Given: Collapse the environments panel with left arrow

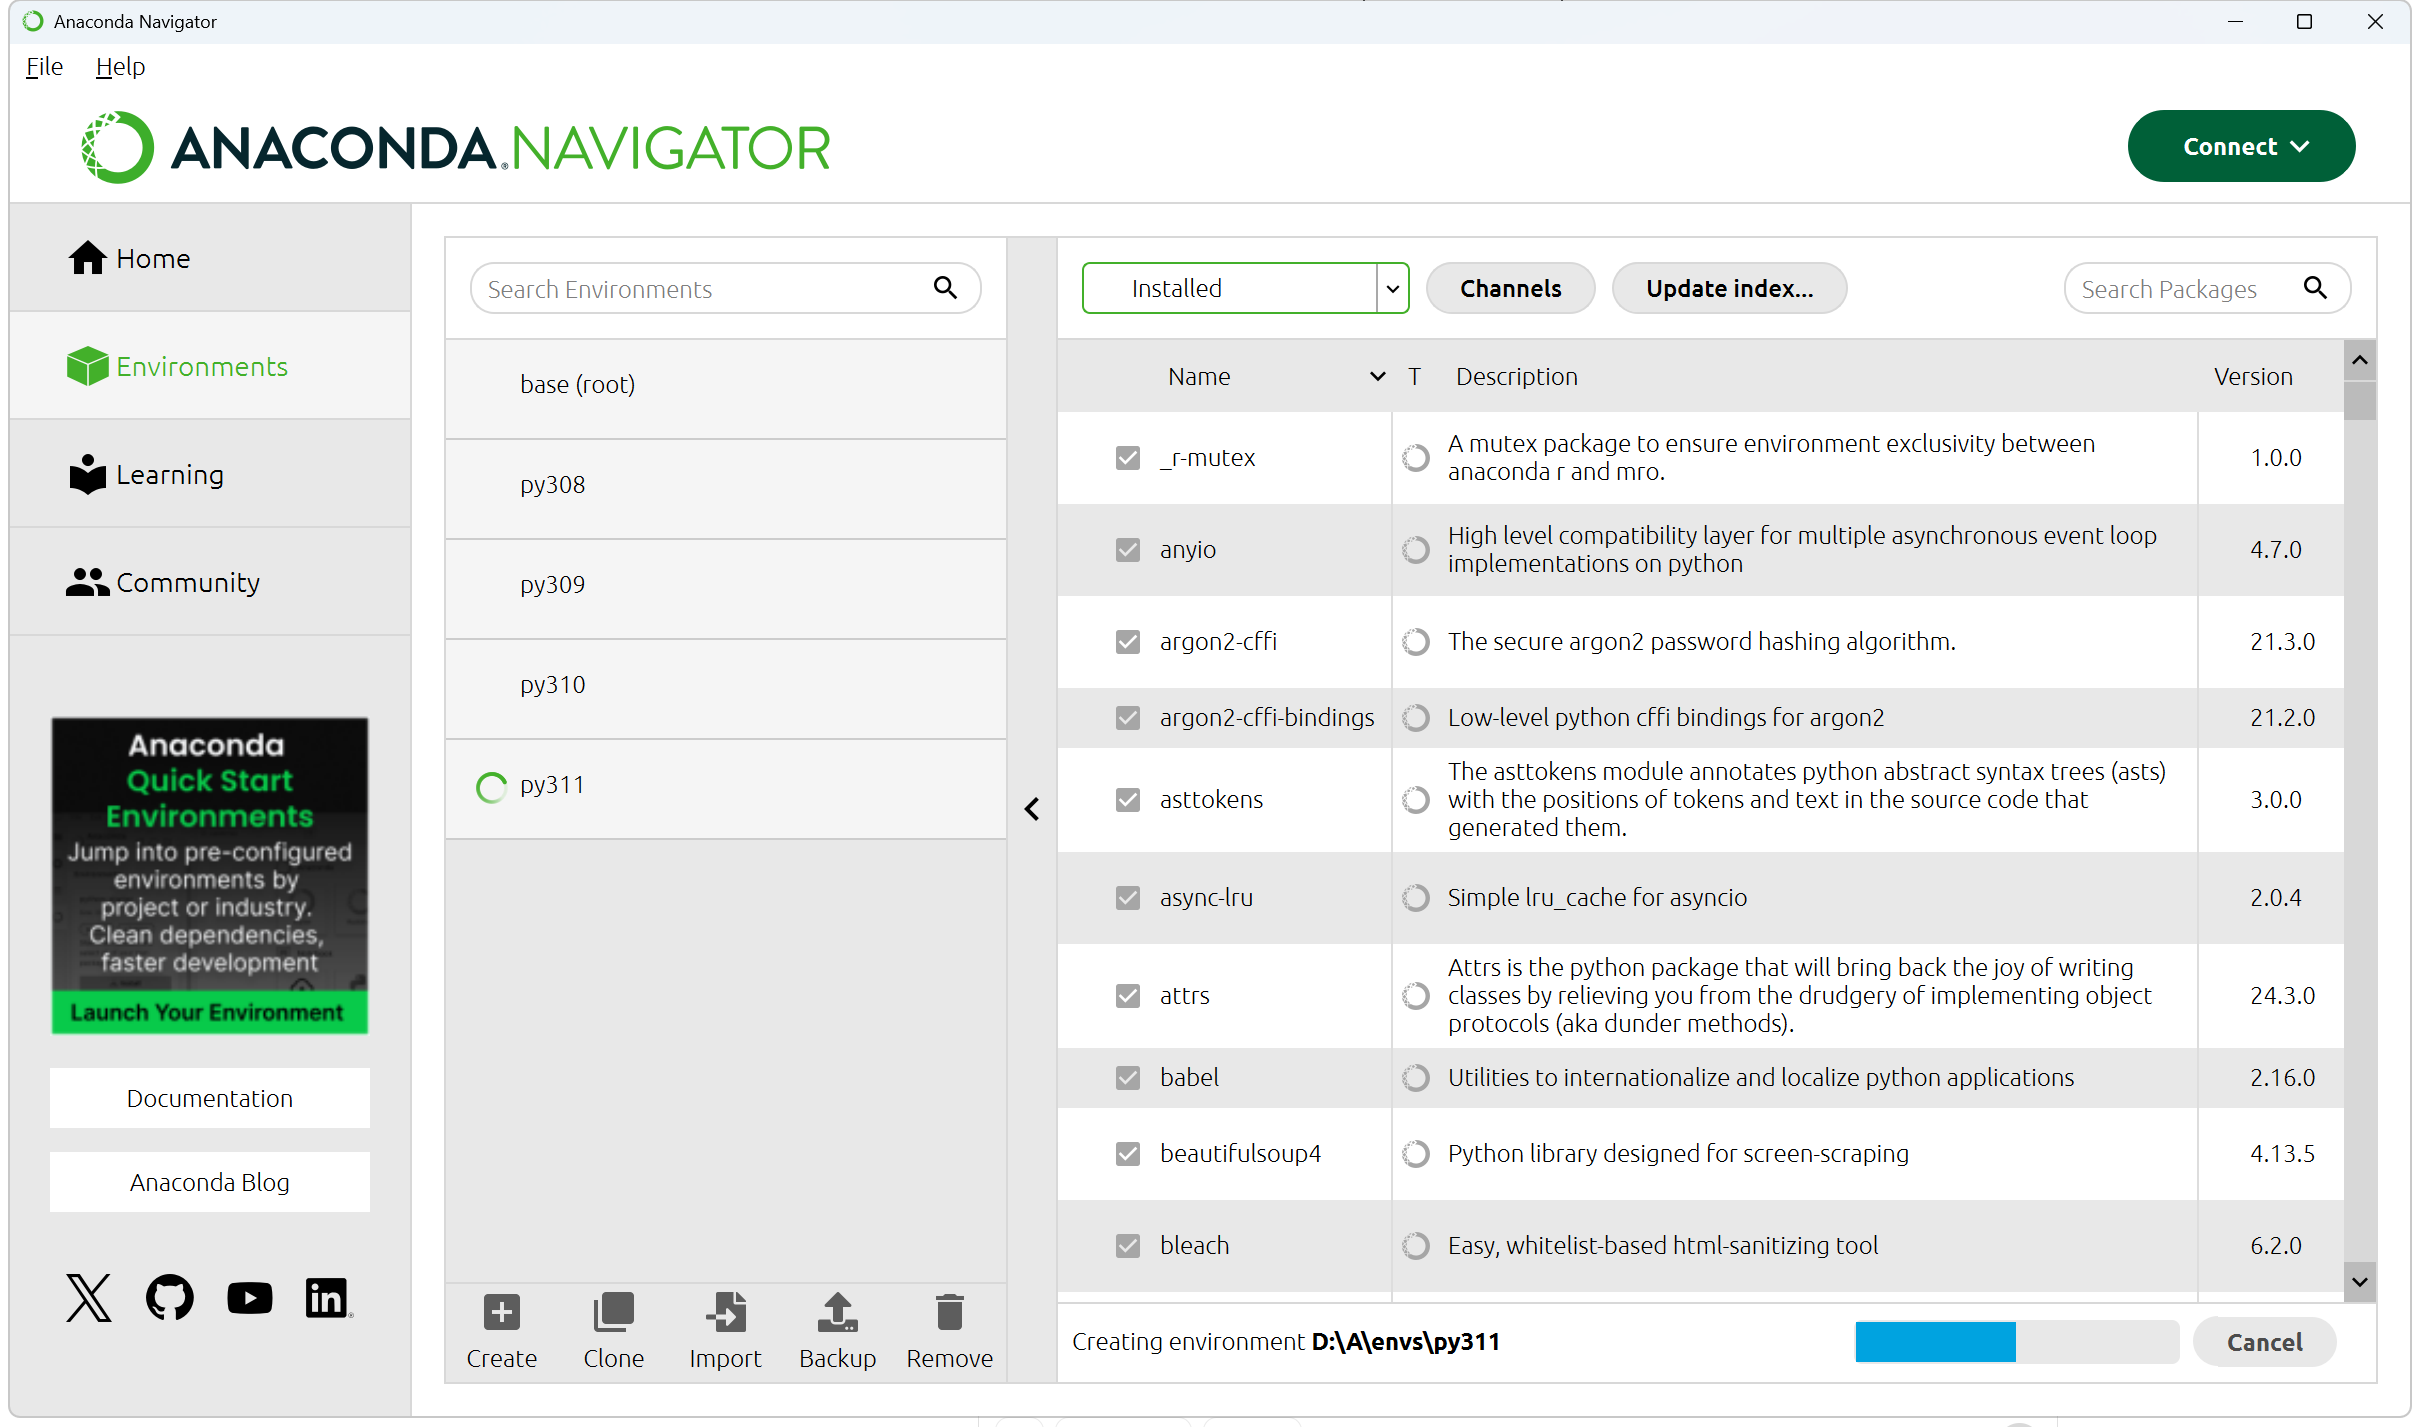Looking at the screenshot, I should [1032, 809].
